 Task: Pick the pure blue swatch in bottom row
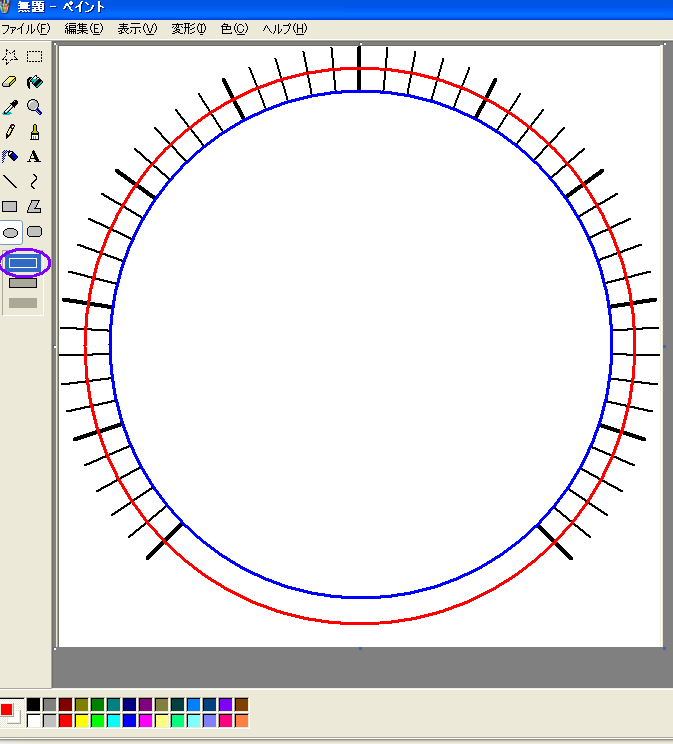130,721
